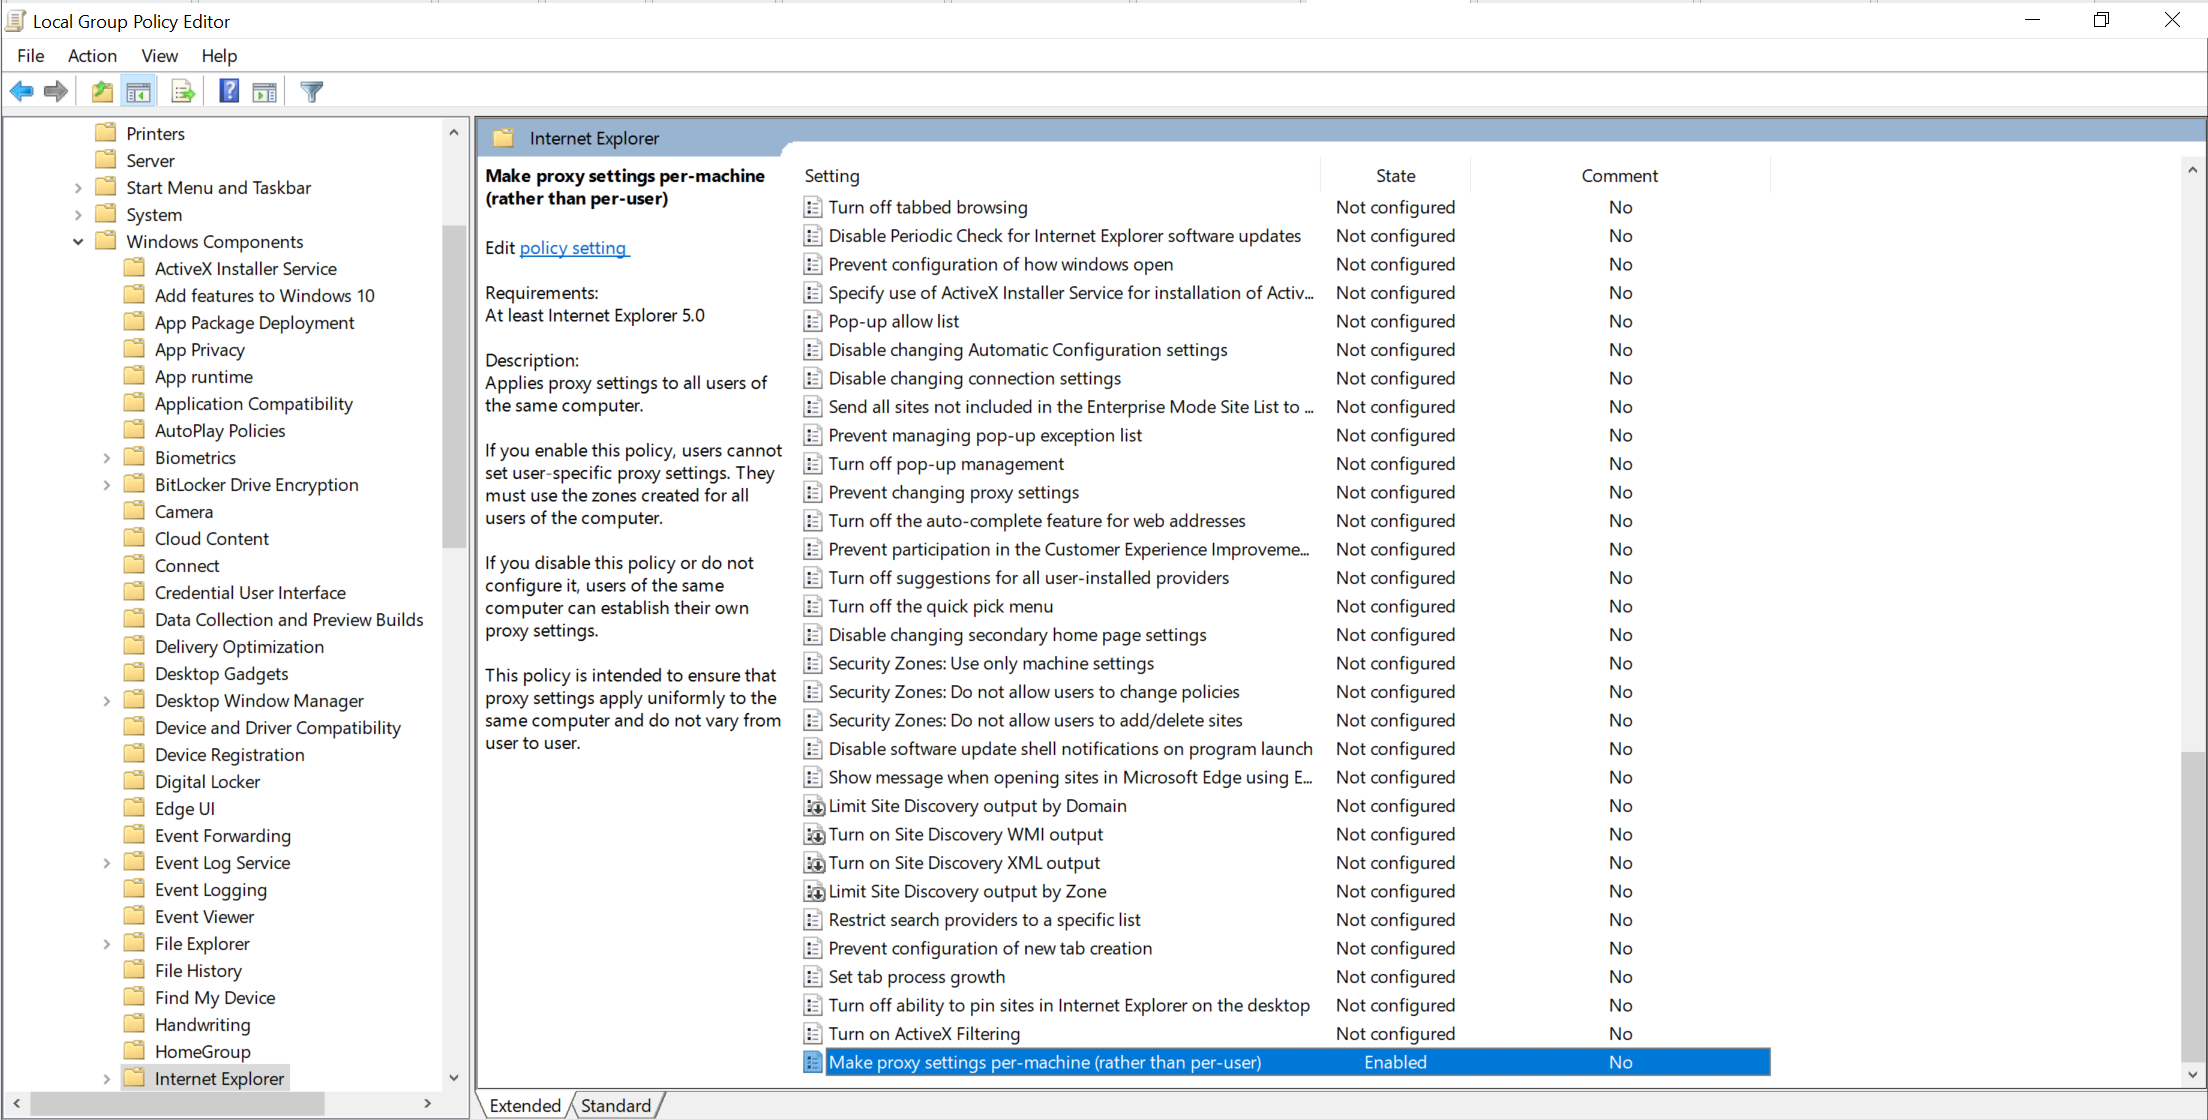Screen dimensions: 2208x1120
Task: Select the Edge UI tree folder
Action: click(184, 808)
